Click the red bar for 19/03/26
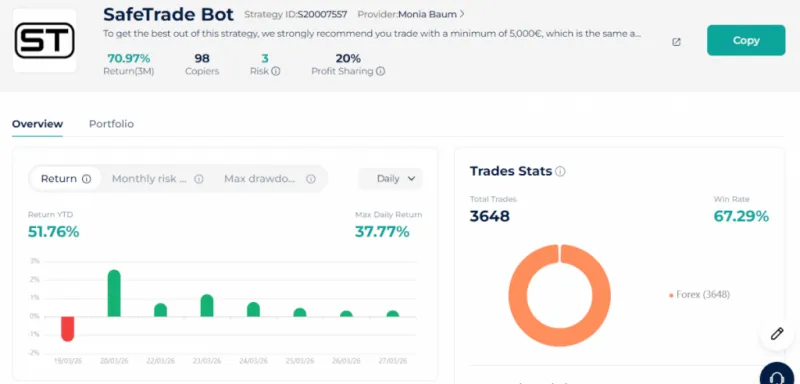 pos(68,329)
